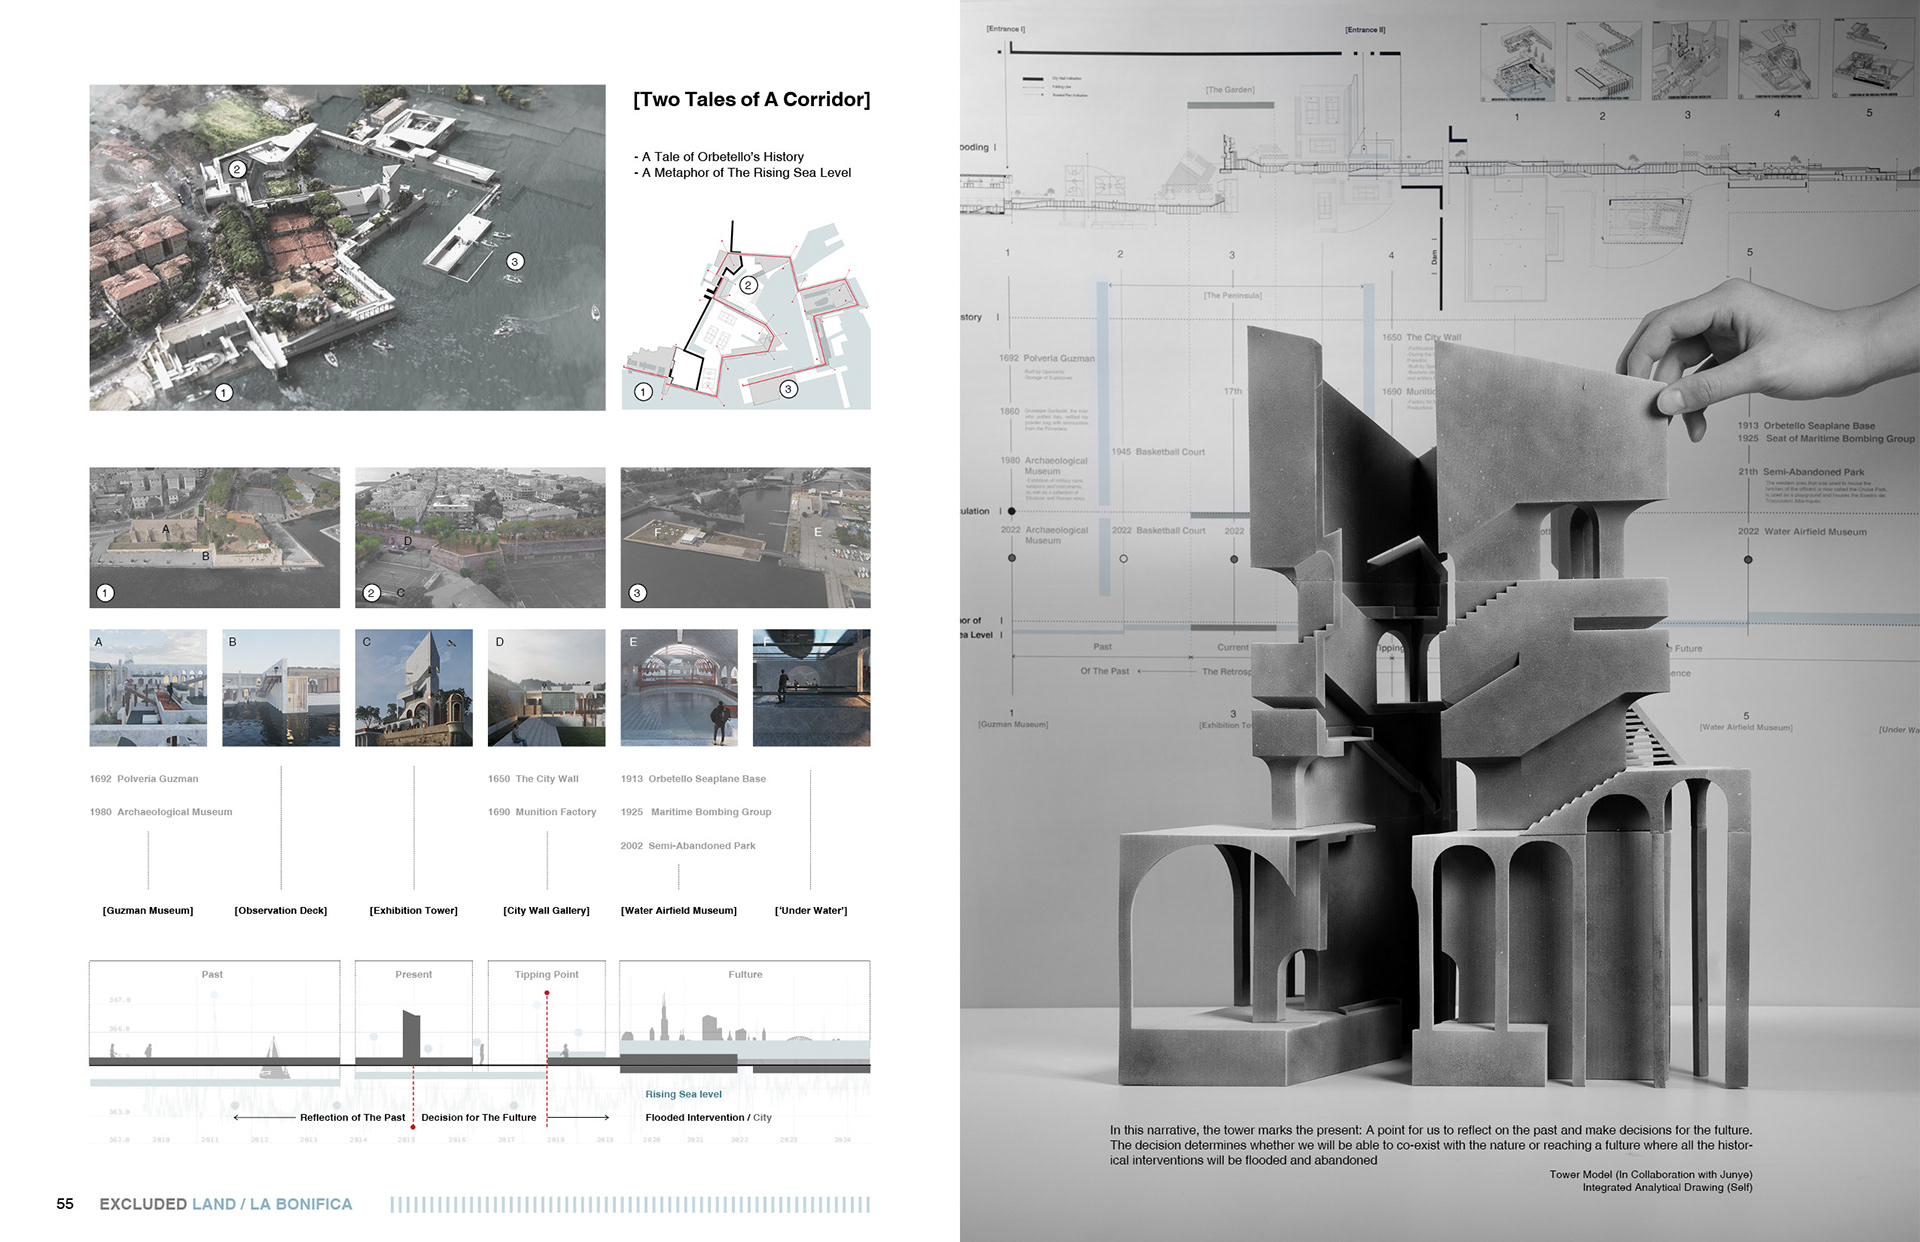Click the red dot atop the Tipping Point line
The width and height of the screenshot is (1920, 1242).
547,993
